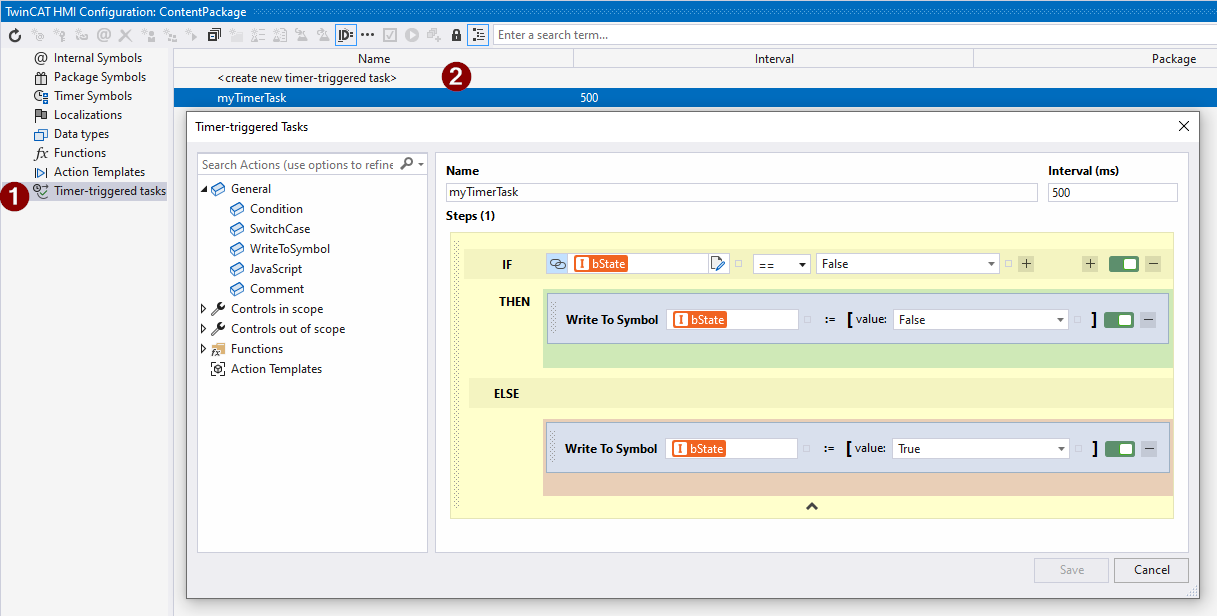
Task: Click the lock icon on the toolbar
Action: pos(456,35)
